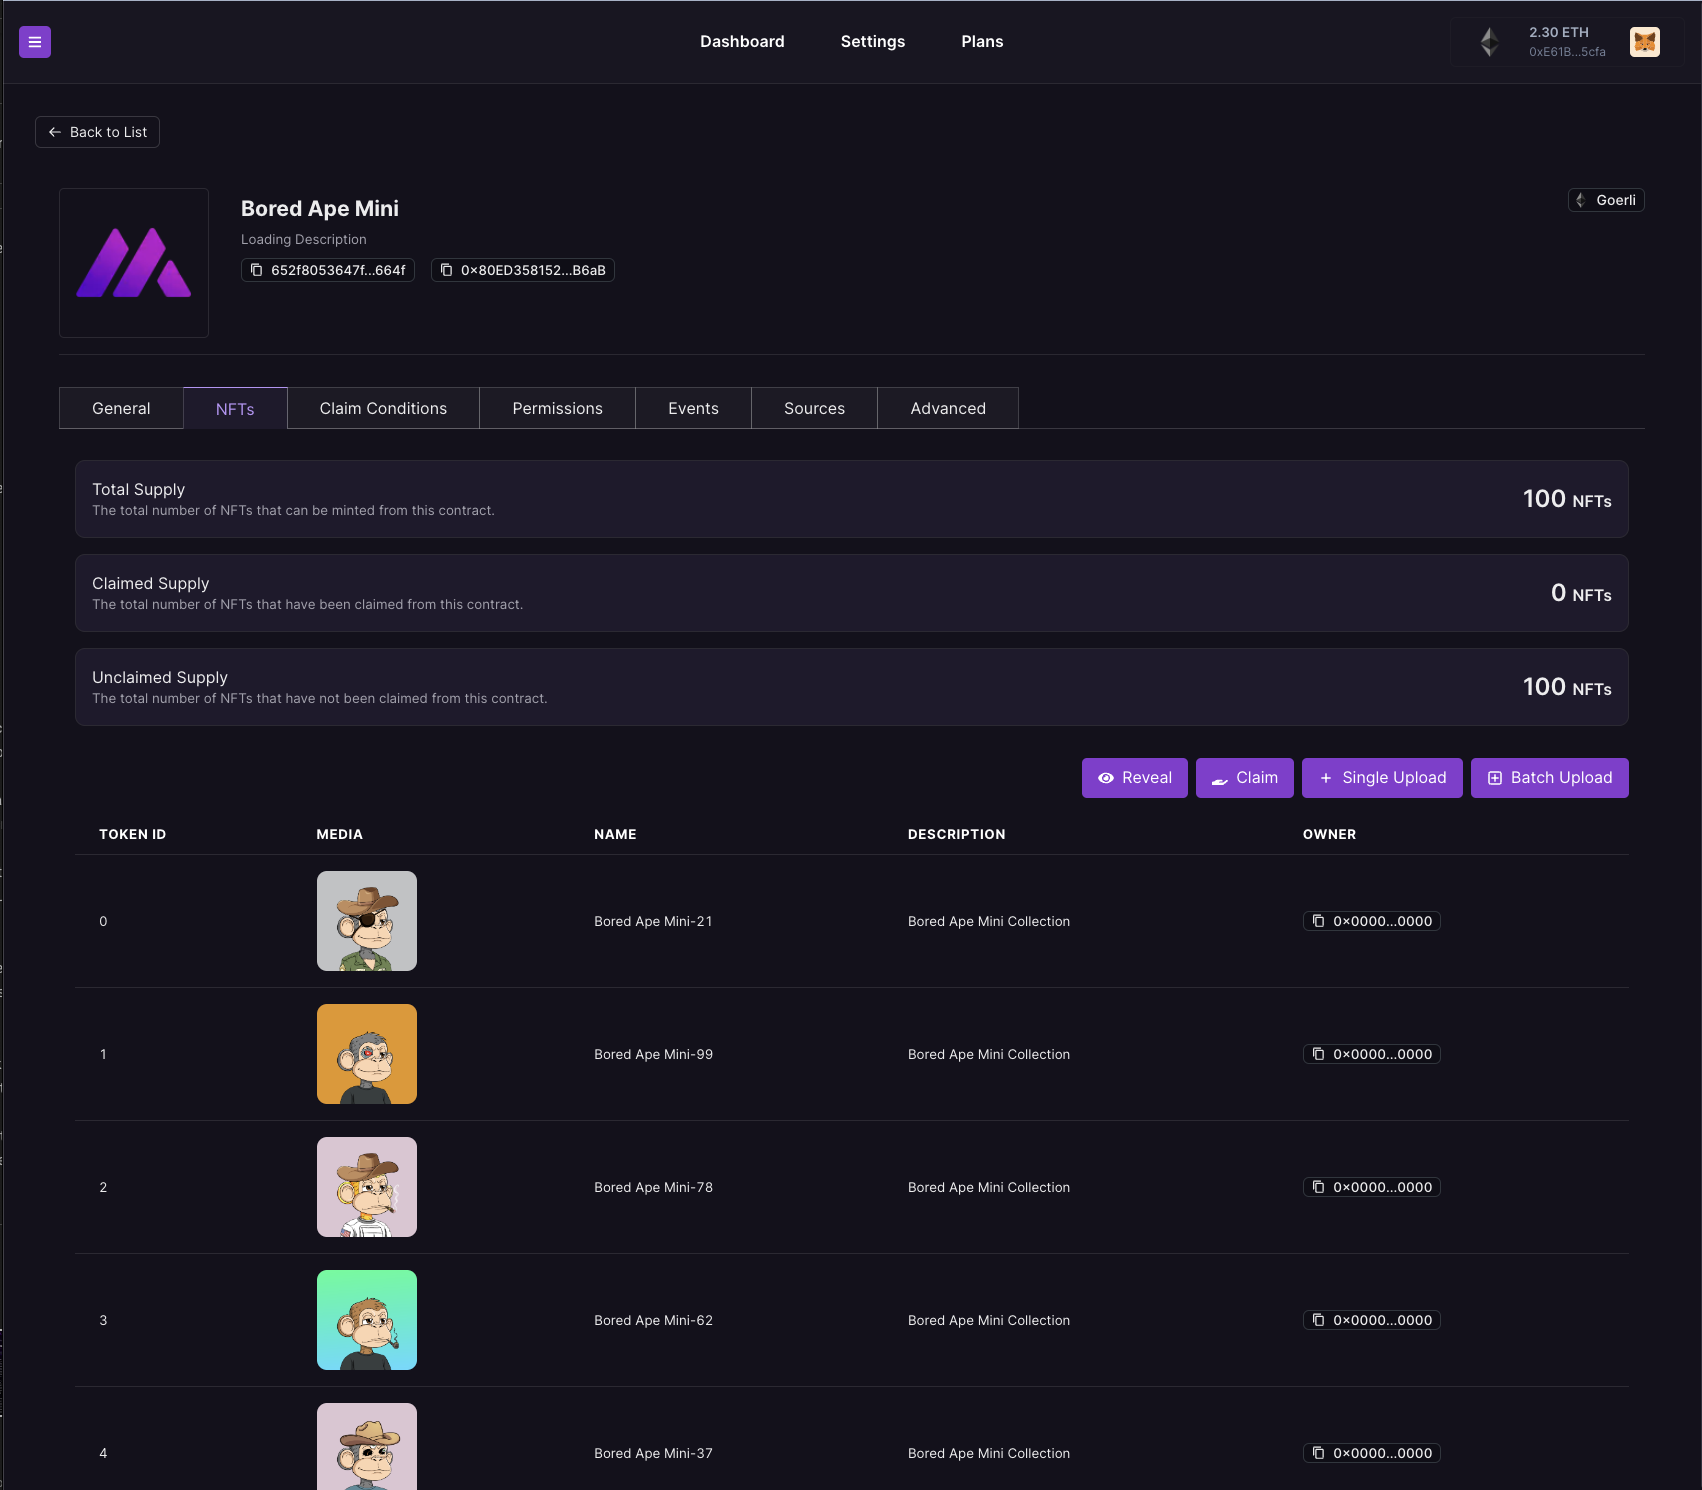Click the NAME column header
The image size is (1702, 1490).
pyautogui.click(x=615, y=834)
